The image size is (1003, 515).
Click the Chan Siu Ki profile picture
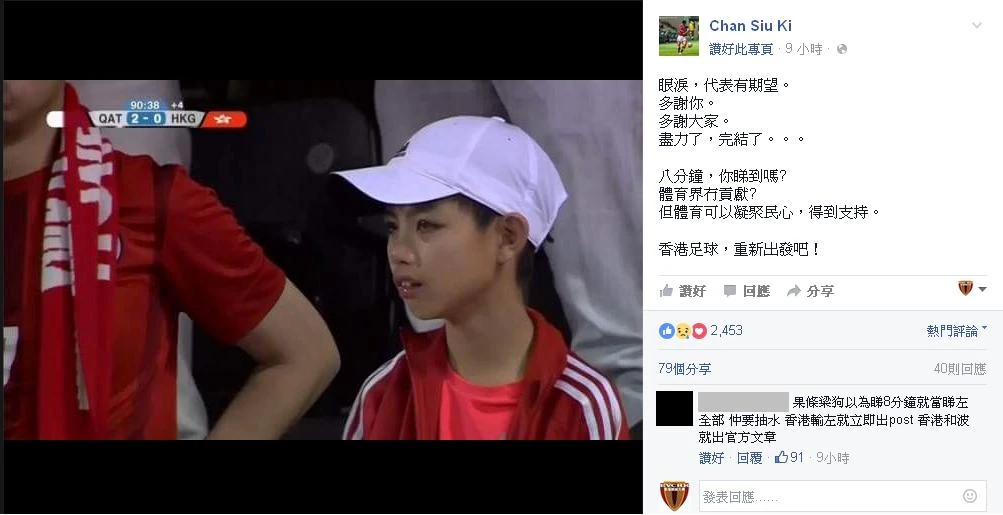tap(679, 36)
